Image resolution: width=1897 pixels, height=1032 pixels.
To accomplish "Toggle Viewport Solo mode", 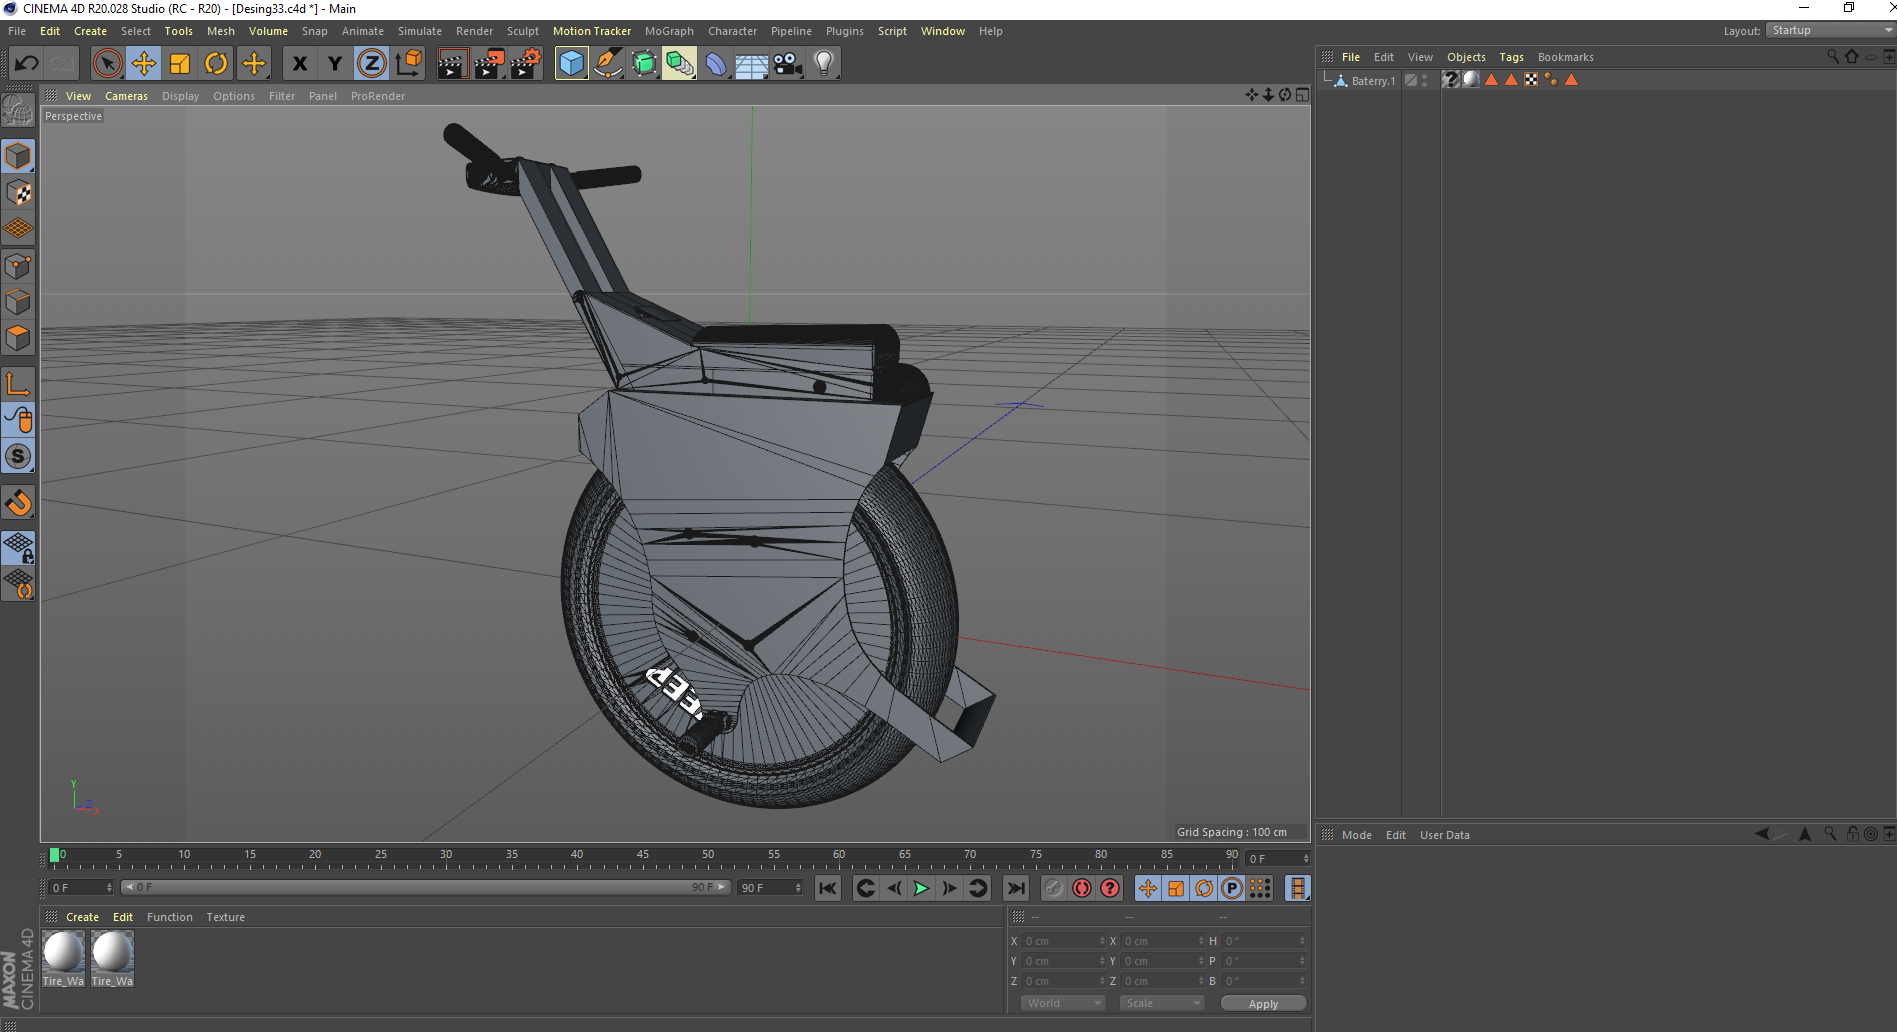I will pyautogui.click(x=18, y=456).
